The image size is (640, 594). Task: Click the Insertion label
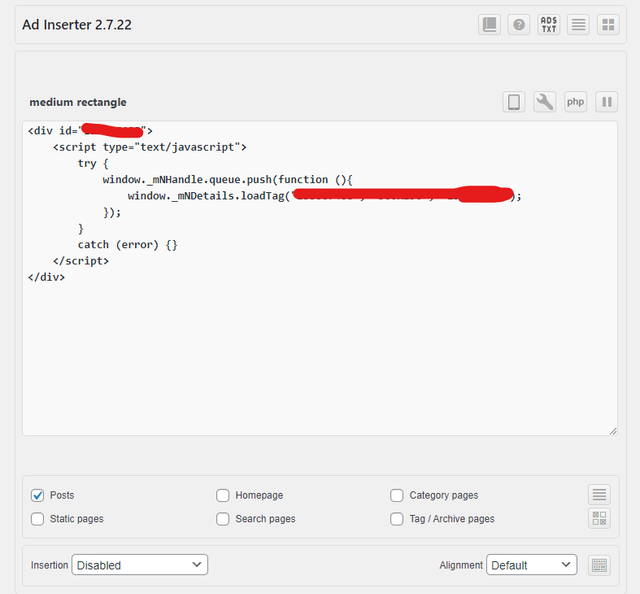pyautogui.click(x=49, y=565)
